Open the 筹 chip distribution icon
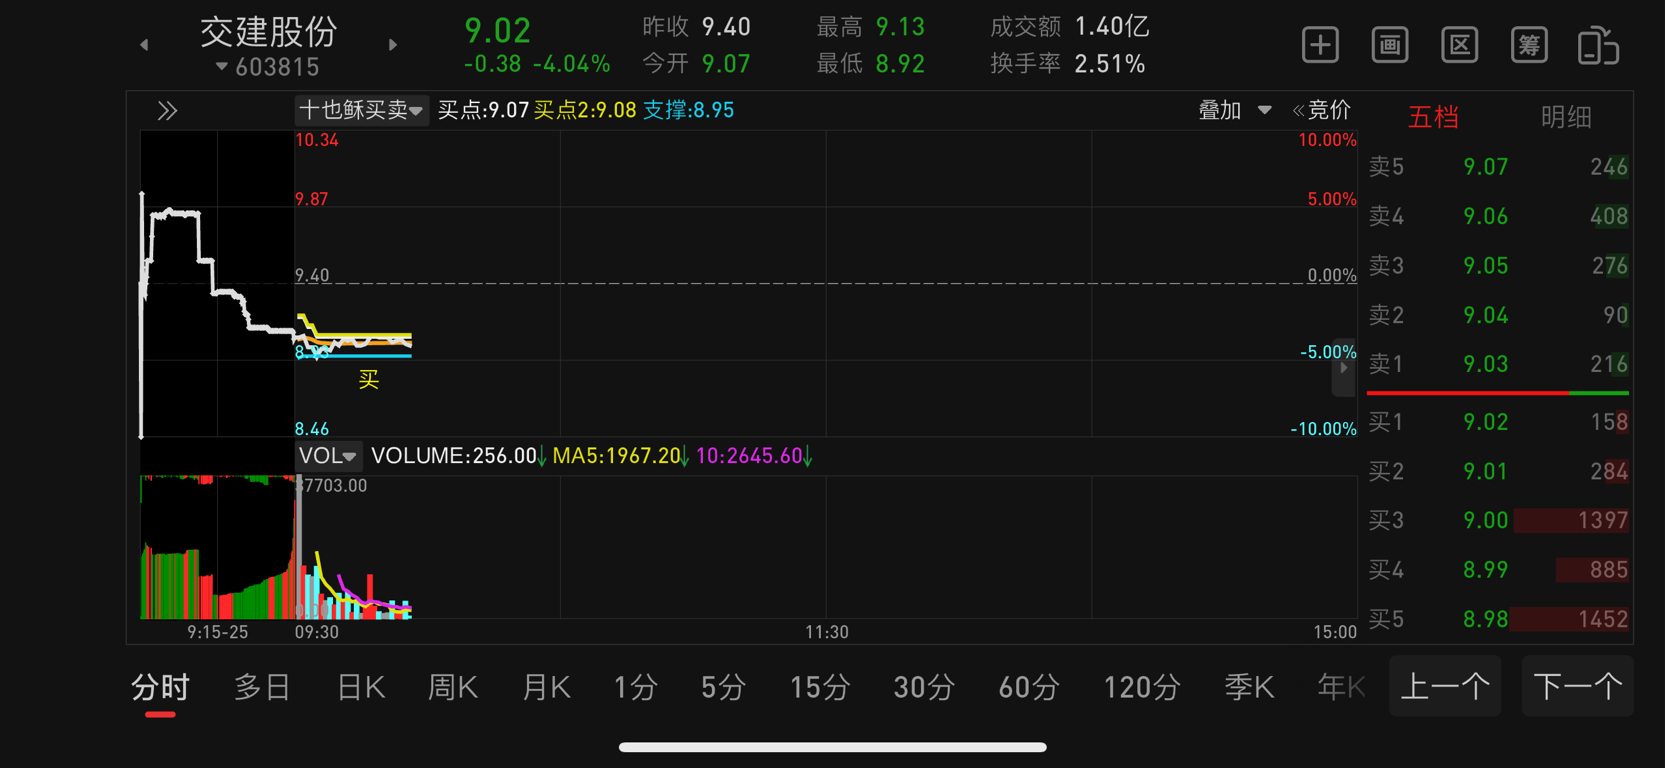Image resolution: width=1665 pixels, height=769 pixels. click(x=1529, y=45)
